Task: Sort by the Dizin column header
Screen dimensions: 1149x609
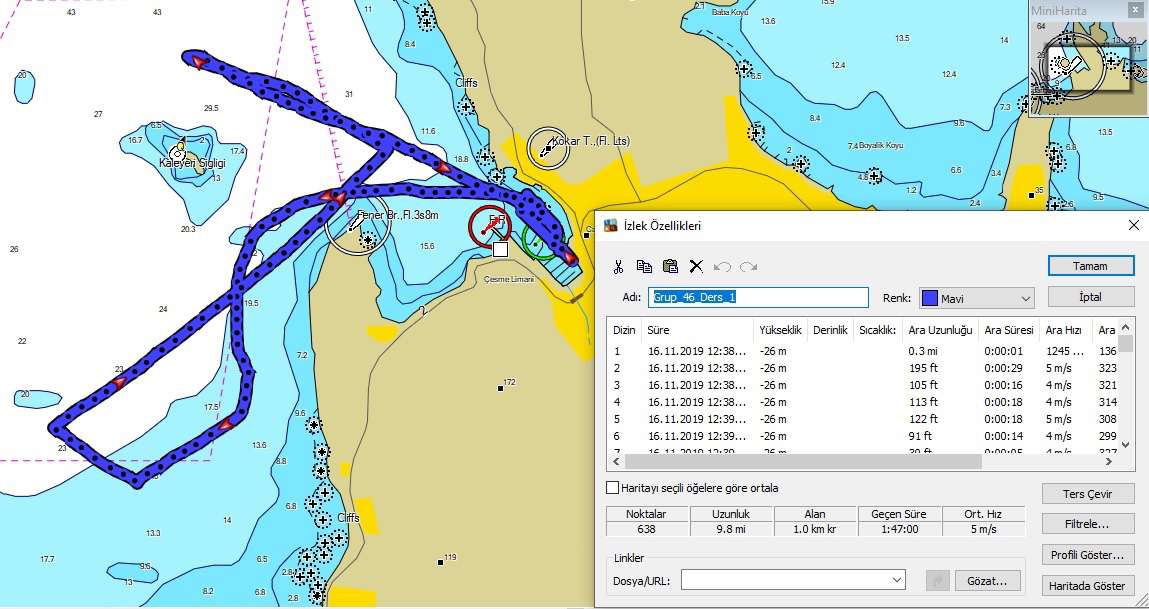Action: pos(625,331)
